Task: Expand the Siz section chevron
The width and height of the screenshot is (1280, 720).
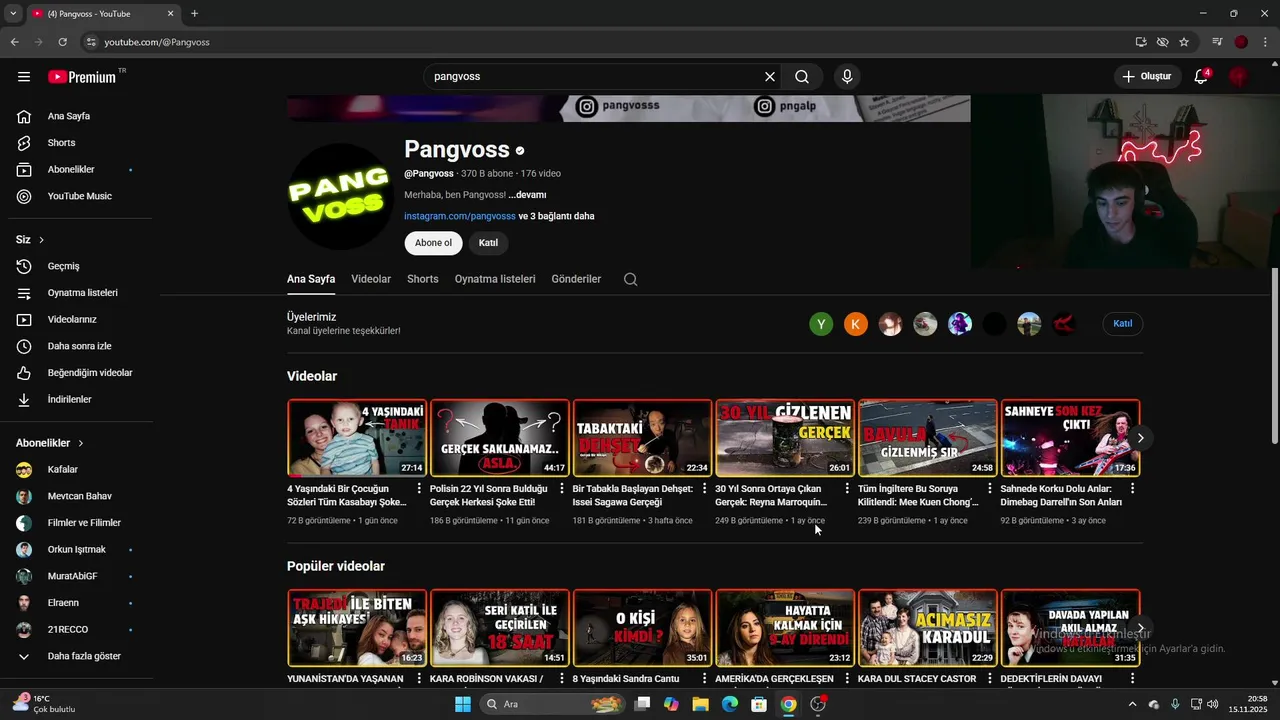Action: 41,240
